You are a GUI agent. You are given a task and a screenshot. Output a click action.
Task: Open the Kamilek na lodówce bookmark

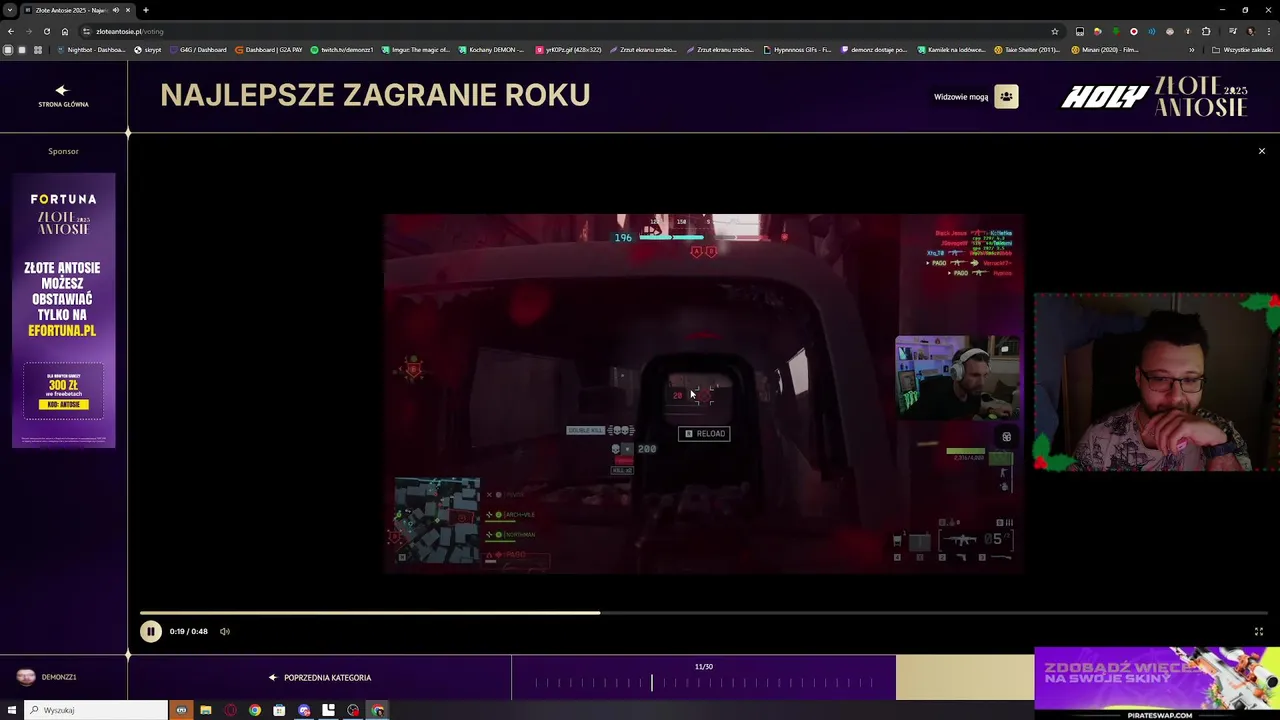click(952, 49)
